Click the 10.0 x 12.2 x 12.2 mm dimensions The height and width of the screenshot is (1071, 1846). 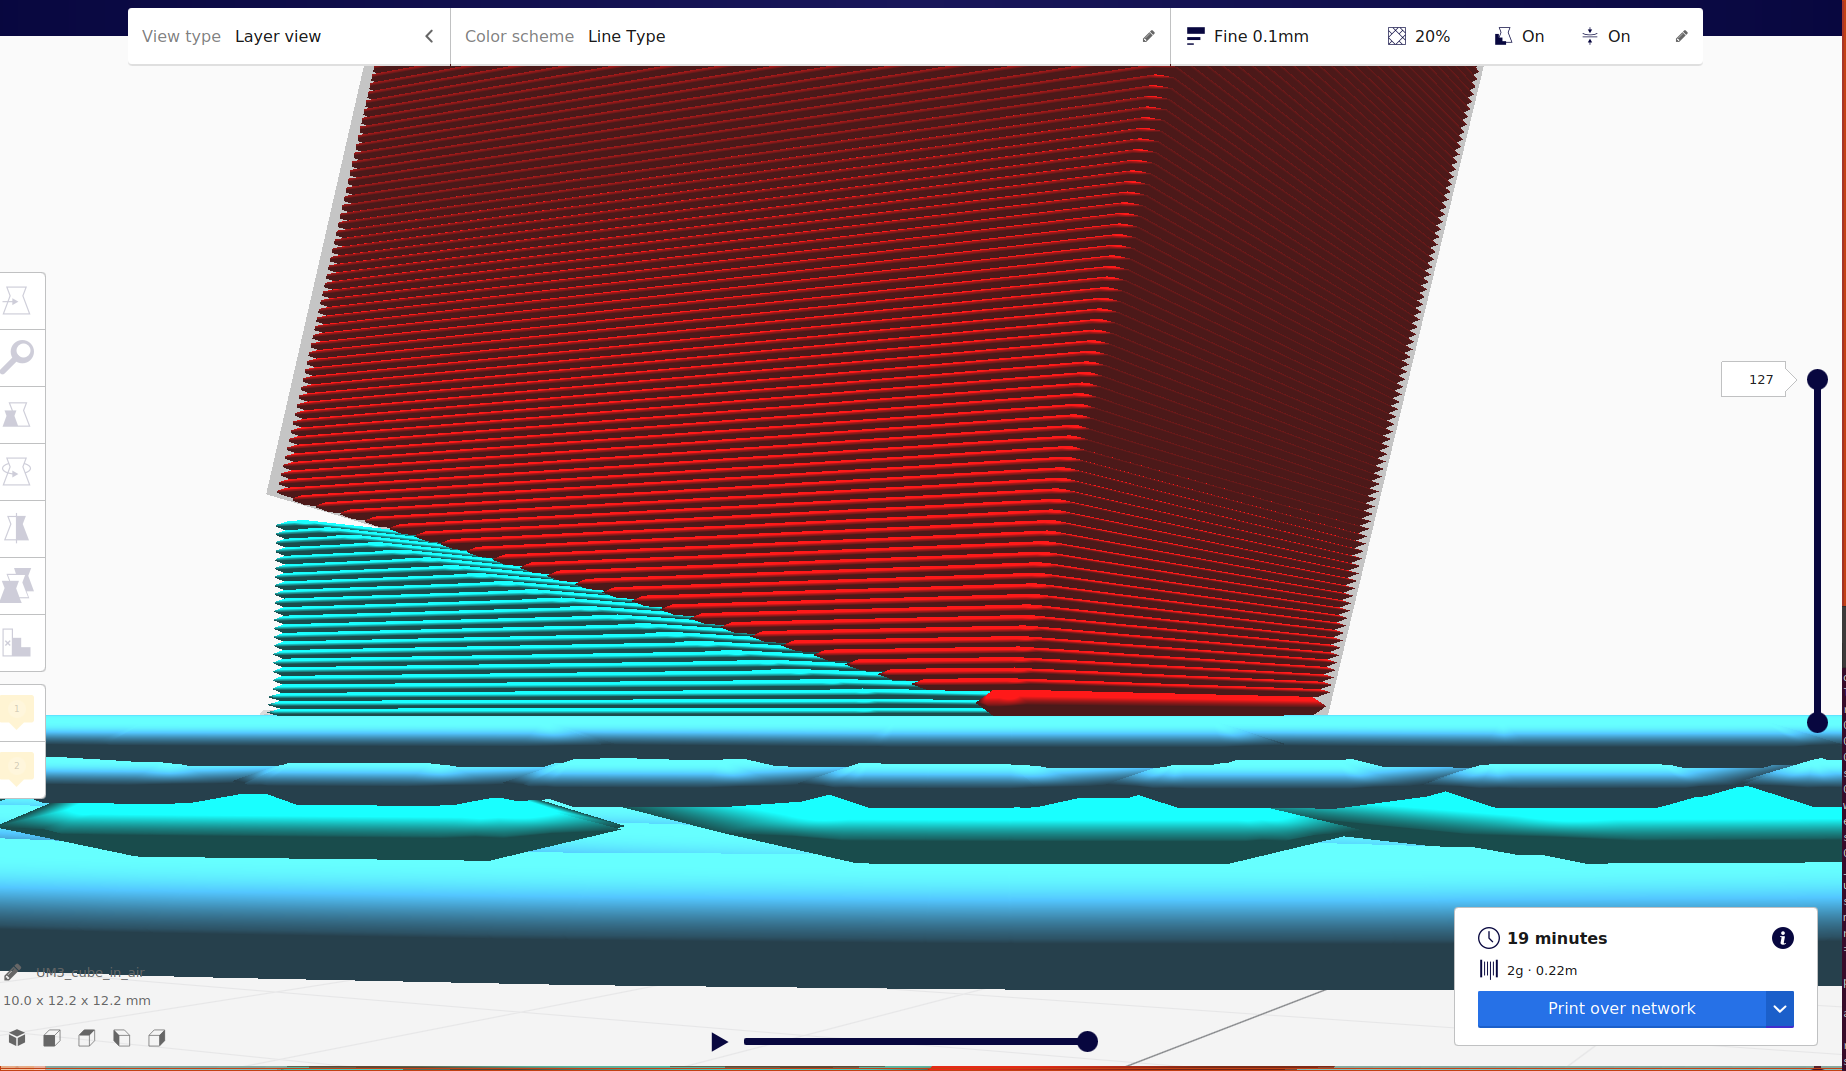click(77, 1000)
